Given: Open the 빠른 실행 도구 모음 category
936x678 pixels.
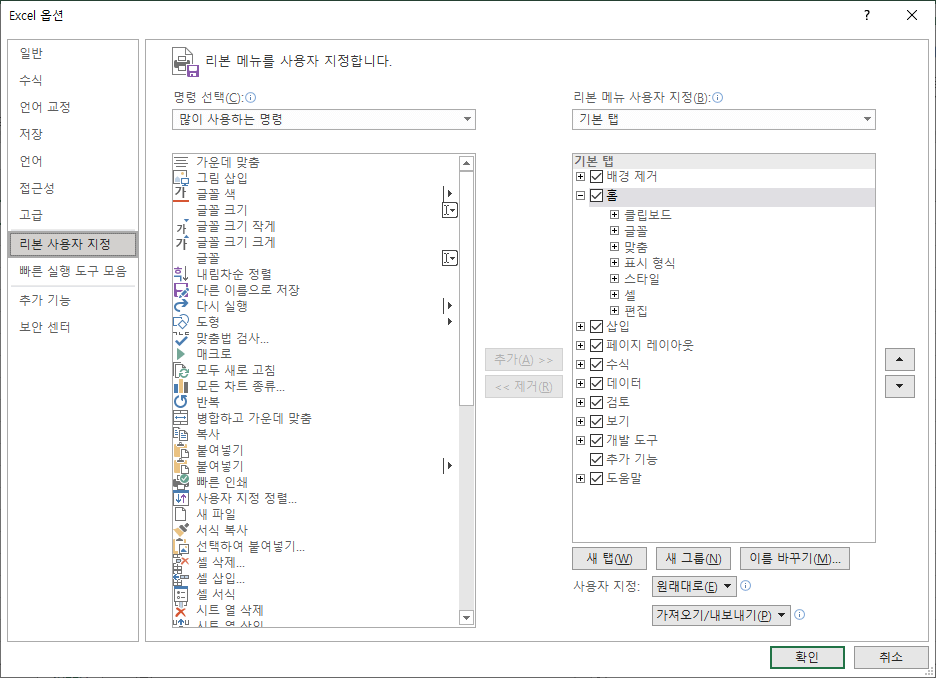Looking at the screenshot, I should [x=73, y=271].
